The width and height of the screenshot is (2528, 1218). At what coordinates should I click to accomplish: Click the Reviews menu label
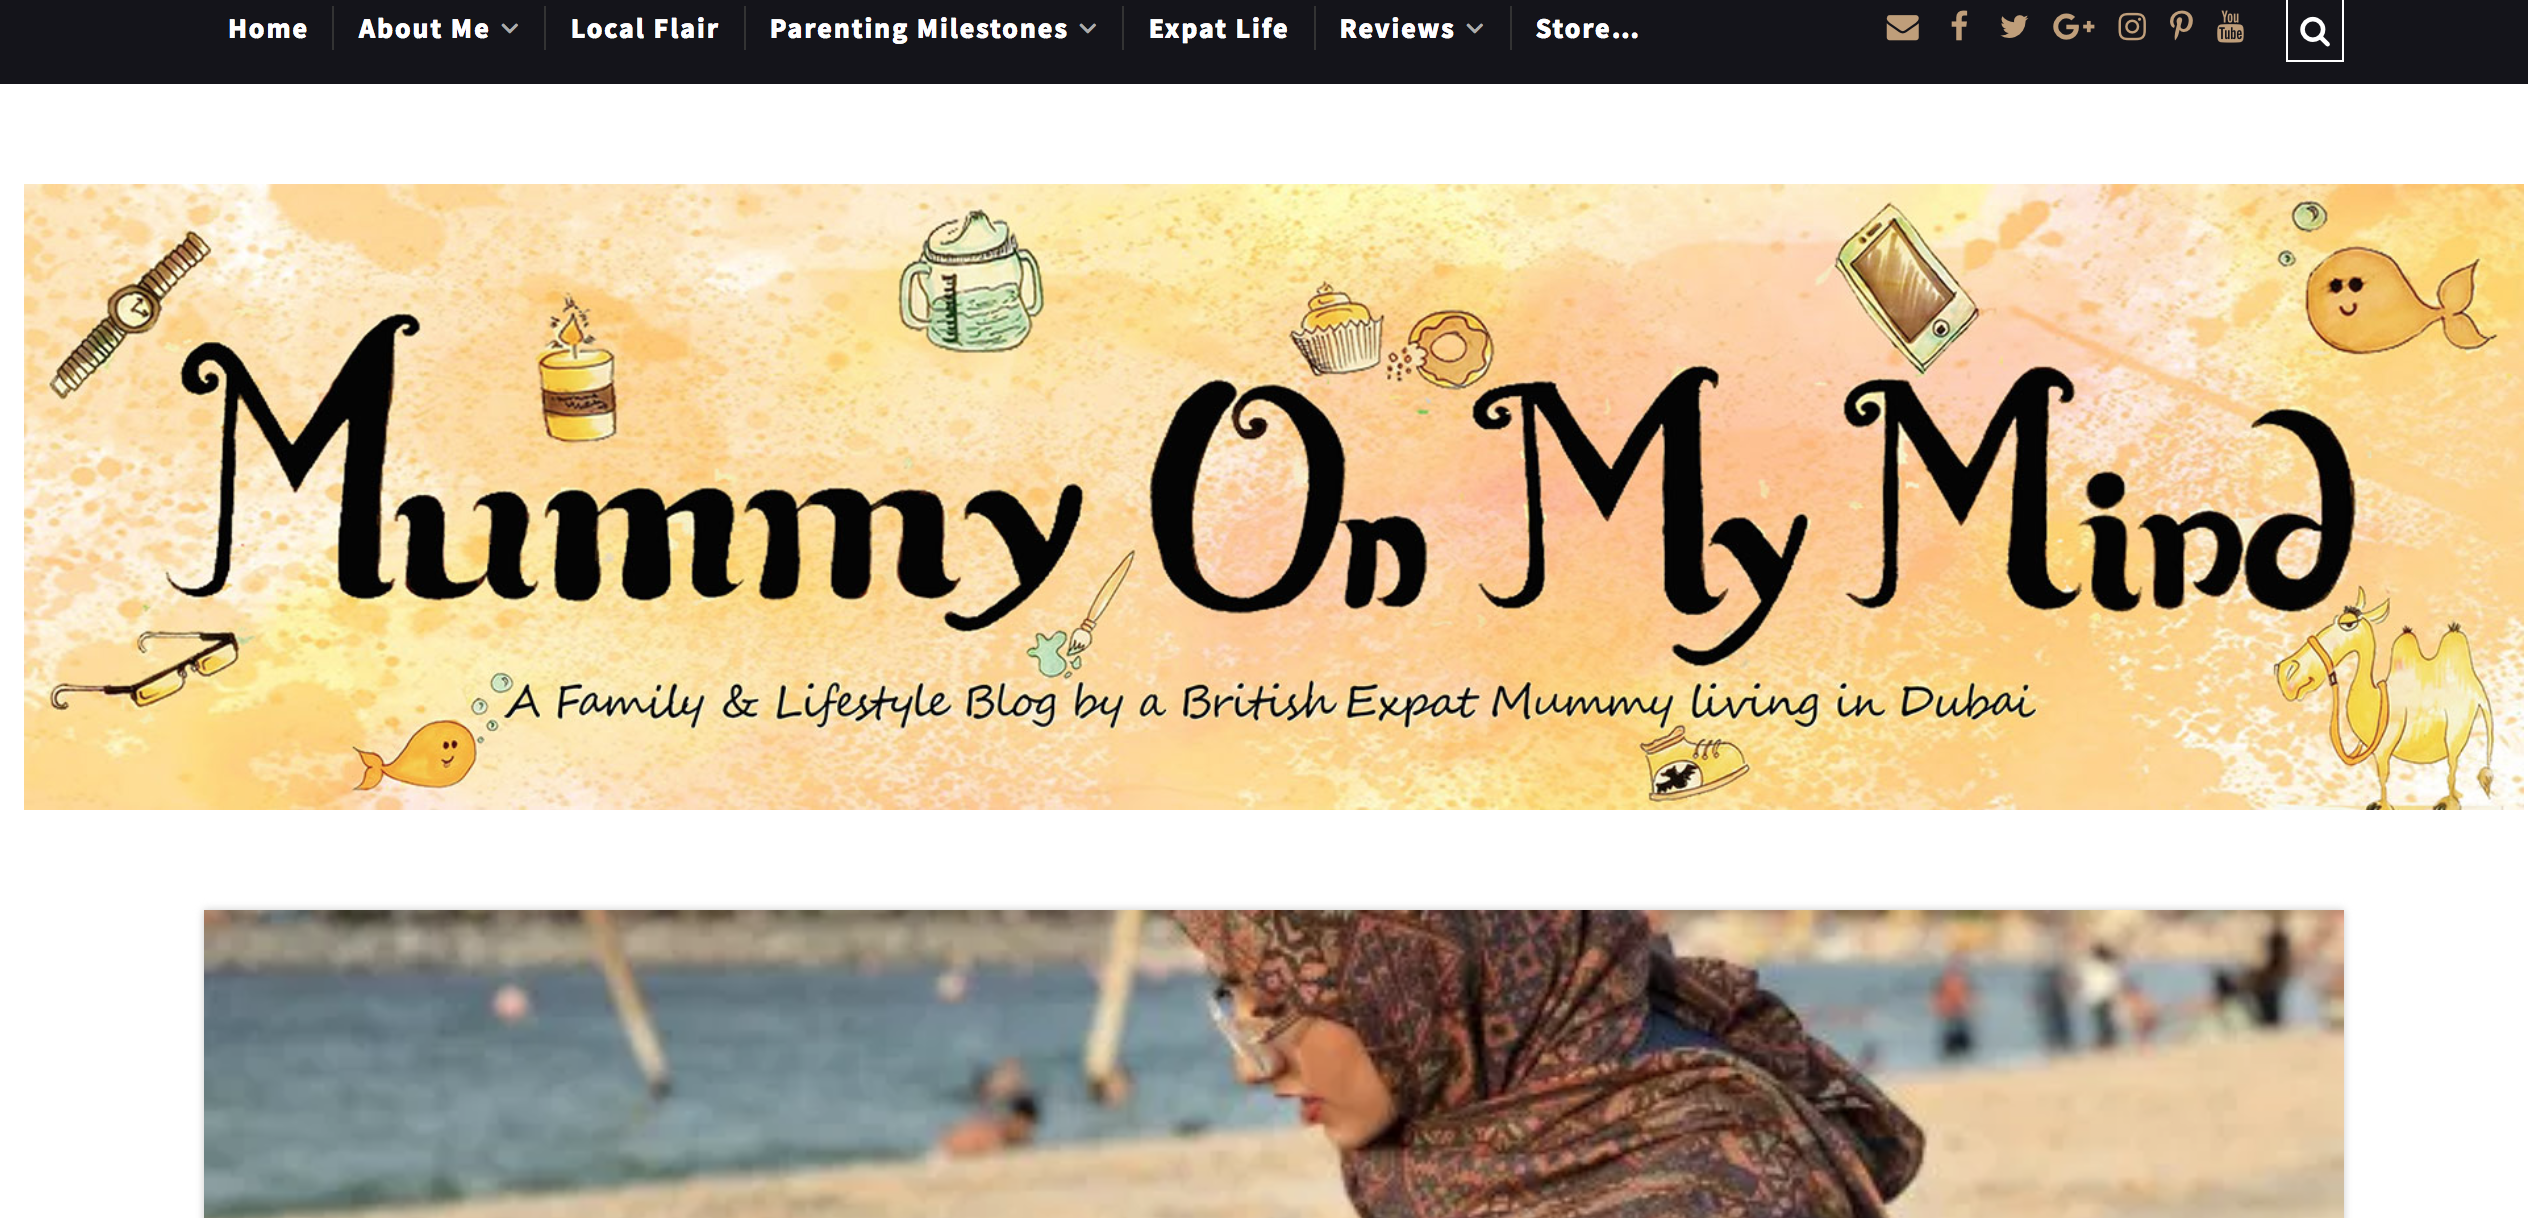(x=1396, y=29)
